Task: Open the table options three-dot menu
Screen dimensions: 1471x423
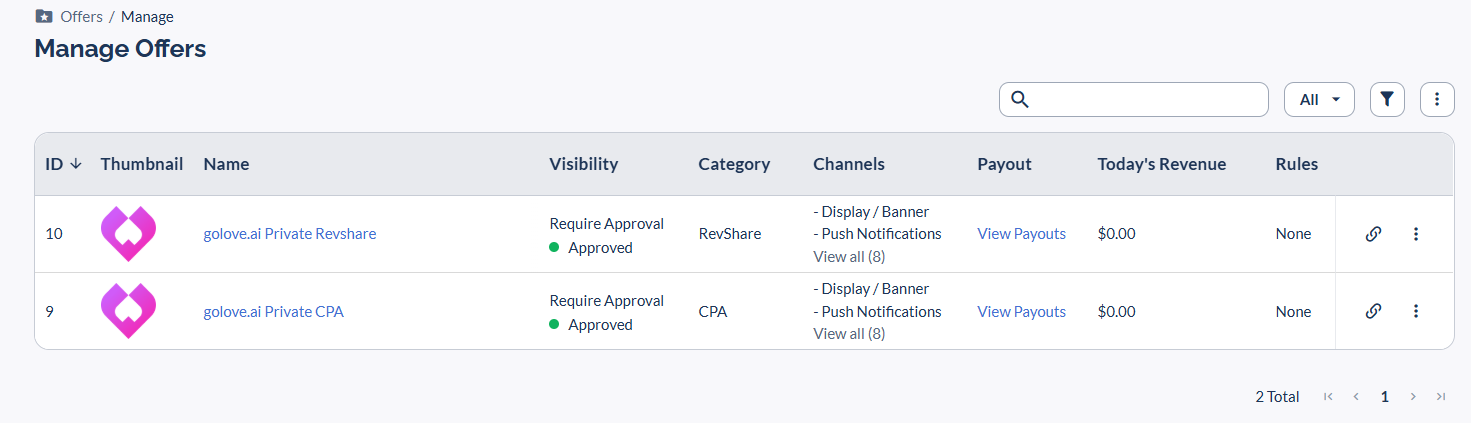Action: (1437, 99)
